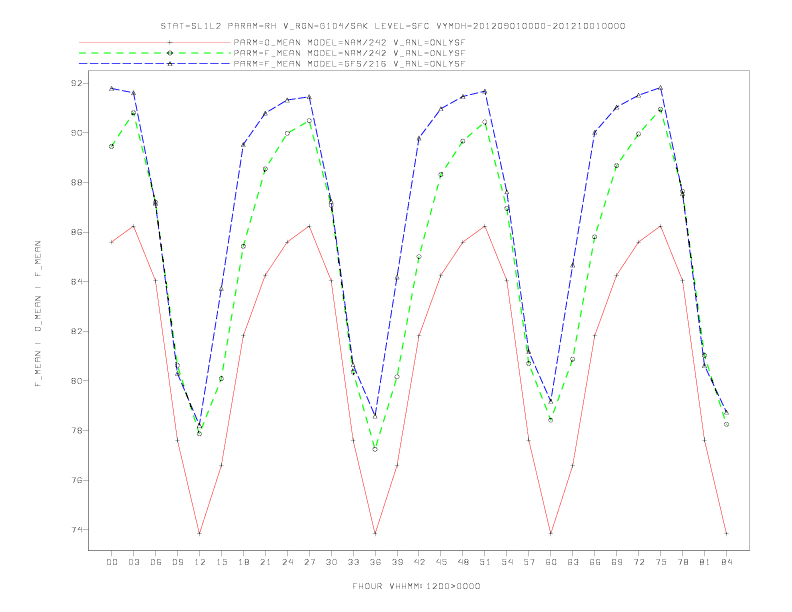Click x-axis hour label 18

coord(243,562)
